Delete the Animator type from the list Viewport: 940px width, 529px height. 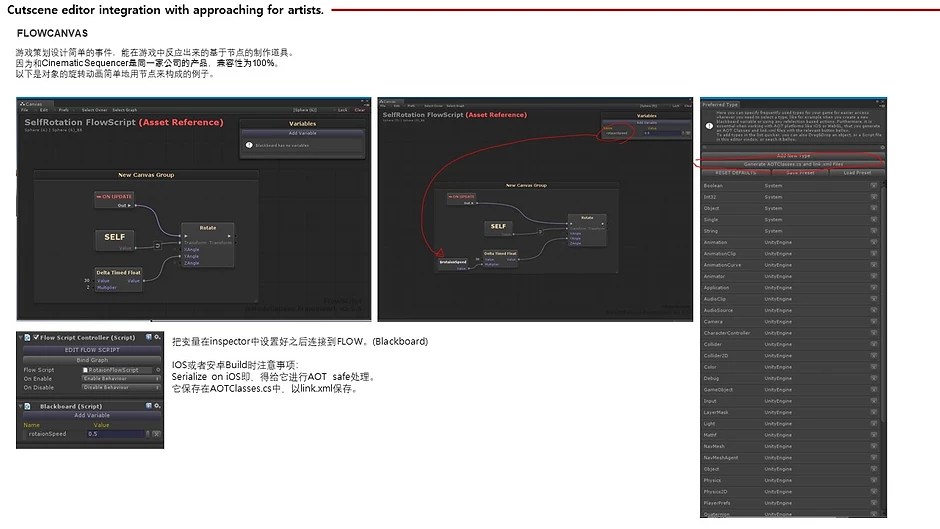[873, 276]
